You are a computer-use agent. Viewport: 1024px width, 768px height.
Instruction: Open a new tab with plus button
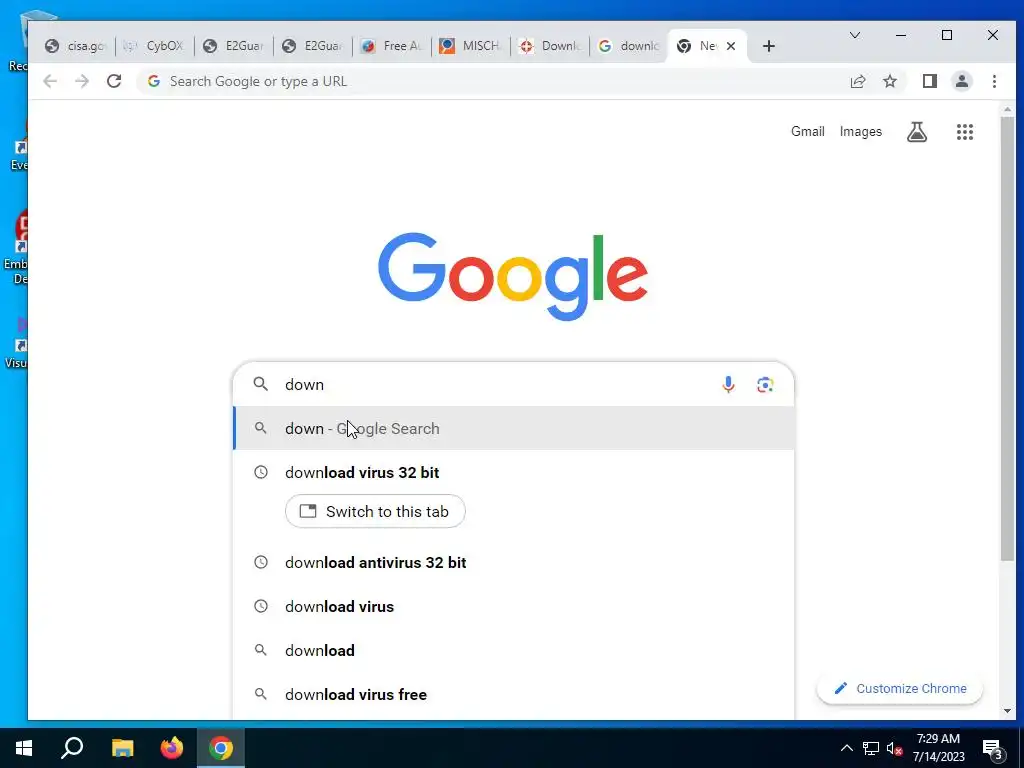(769, 46)
